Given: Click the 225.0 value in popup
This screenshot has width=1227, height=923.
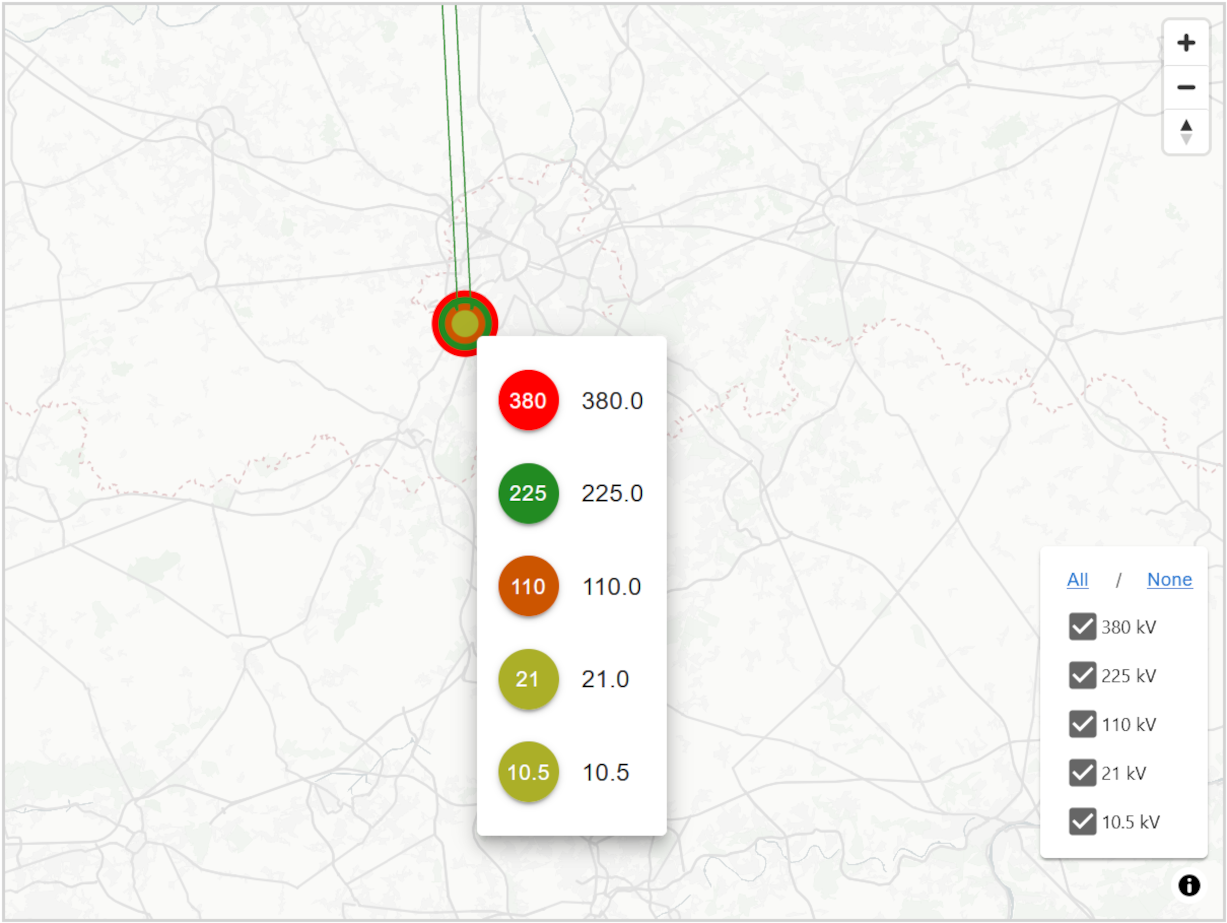Looking at the screenshot, I should 612,494.
